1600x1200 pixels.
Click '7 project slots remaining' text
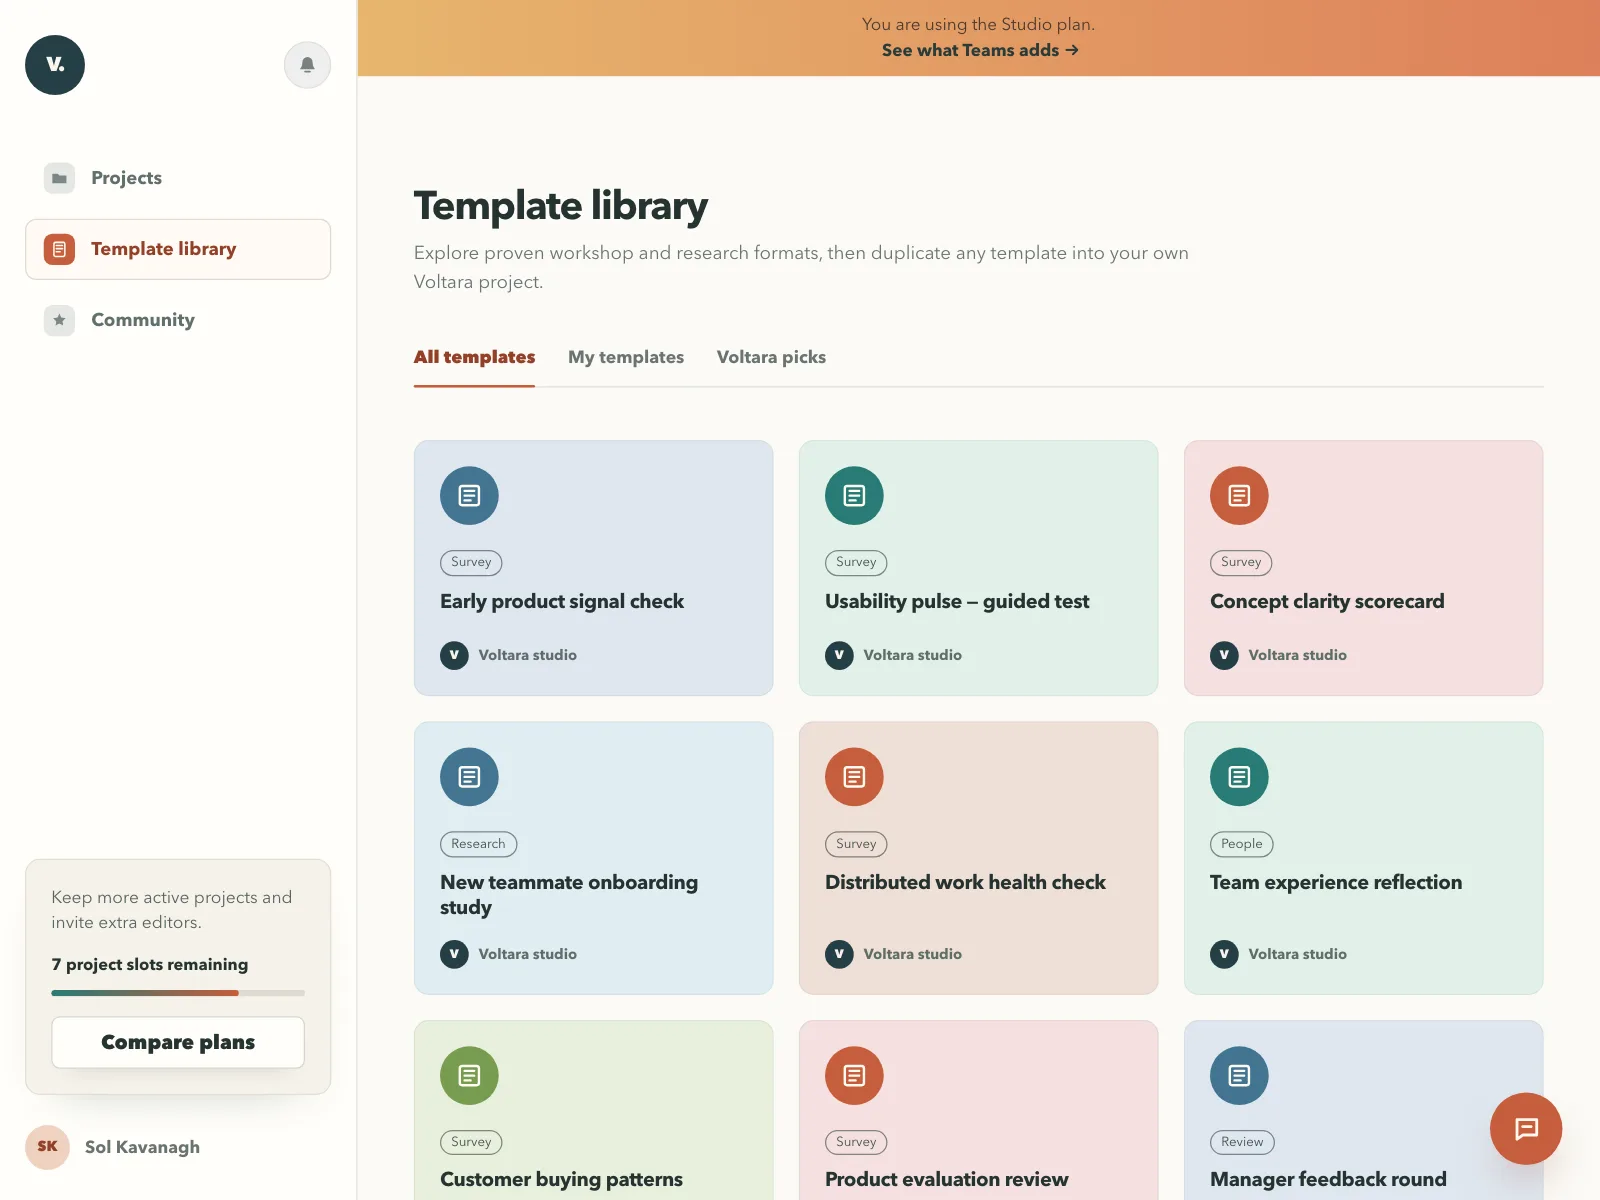[x=150, y=964]
